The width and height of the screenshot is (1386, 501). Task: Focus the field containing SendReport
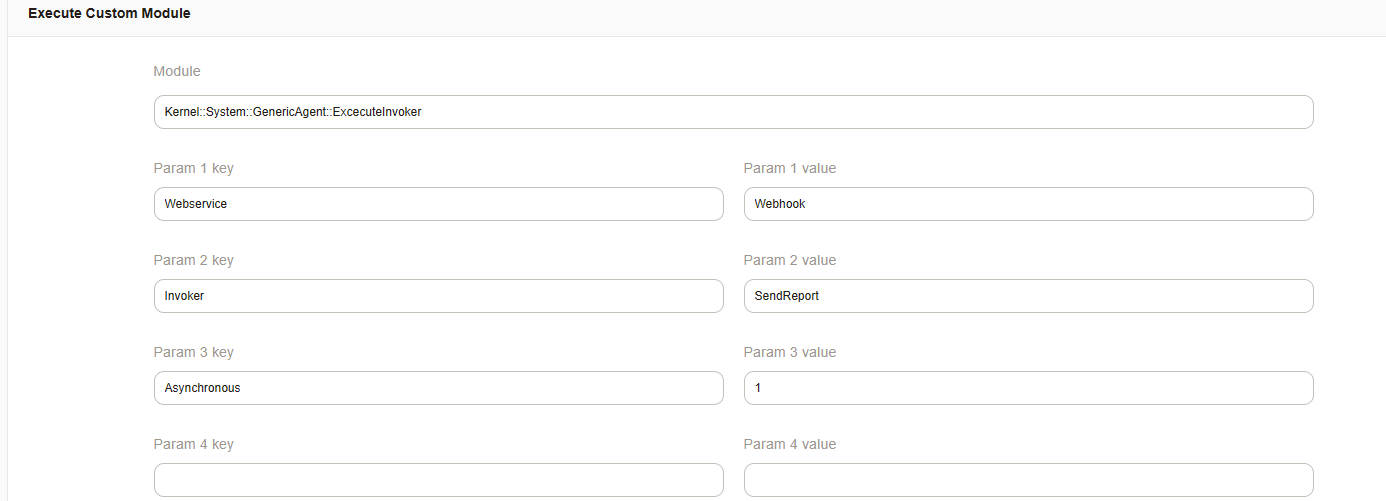point(1028,296)
